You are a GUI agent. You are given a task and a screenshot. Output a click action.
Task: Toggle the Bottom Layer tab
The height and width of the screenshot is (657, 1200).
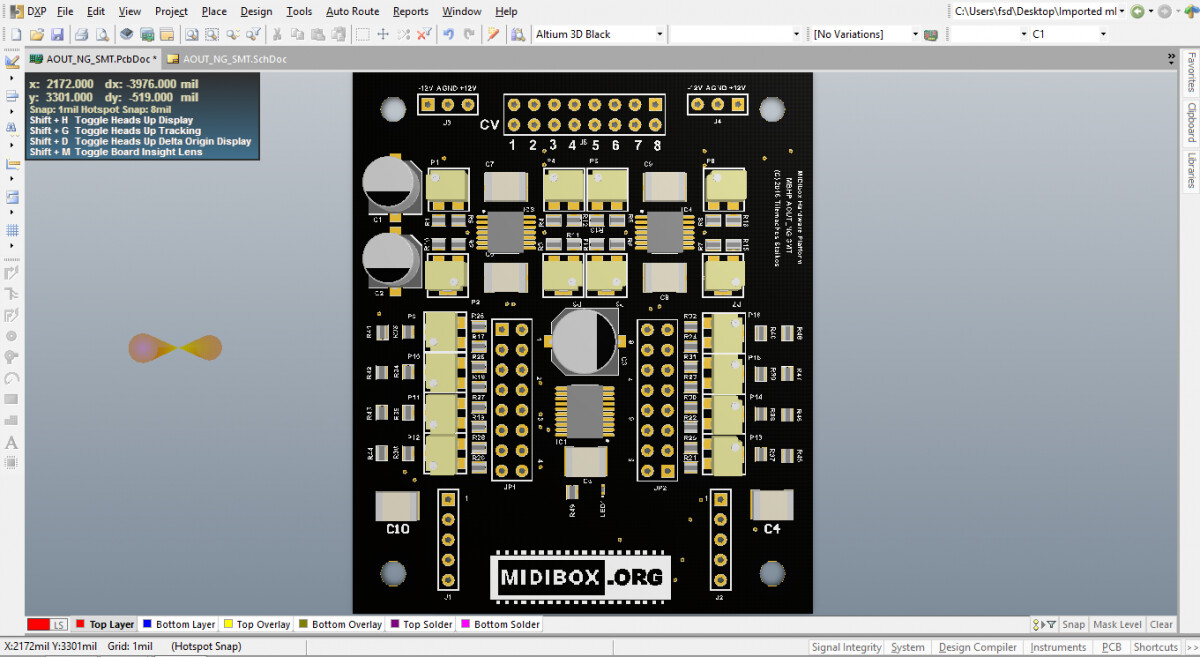coord(178,624)
